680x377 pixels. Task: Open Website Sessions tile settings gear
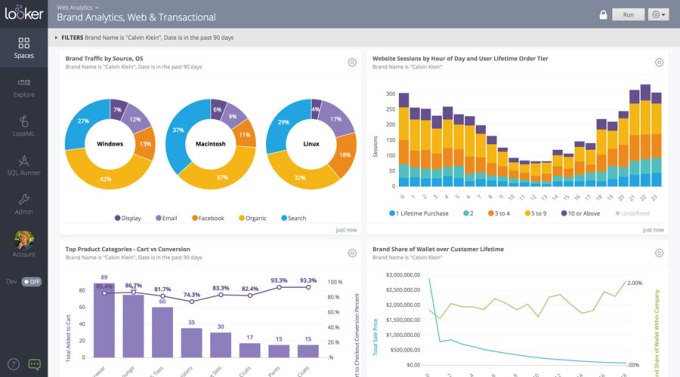pyautogui.click(x=659, y=62)
